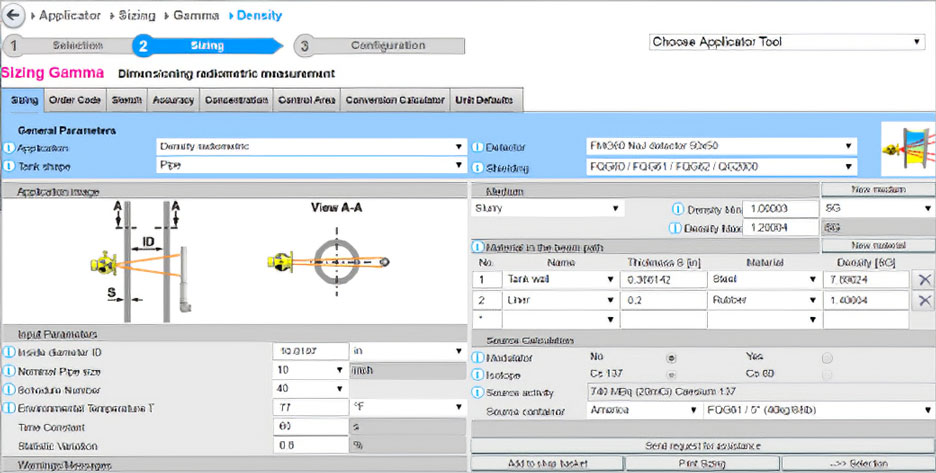Screen dimensions: 936x473
Task: Select Modulator Yes radio button
Action: [826, 356]
